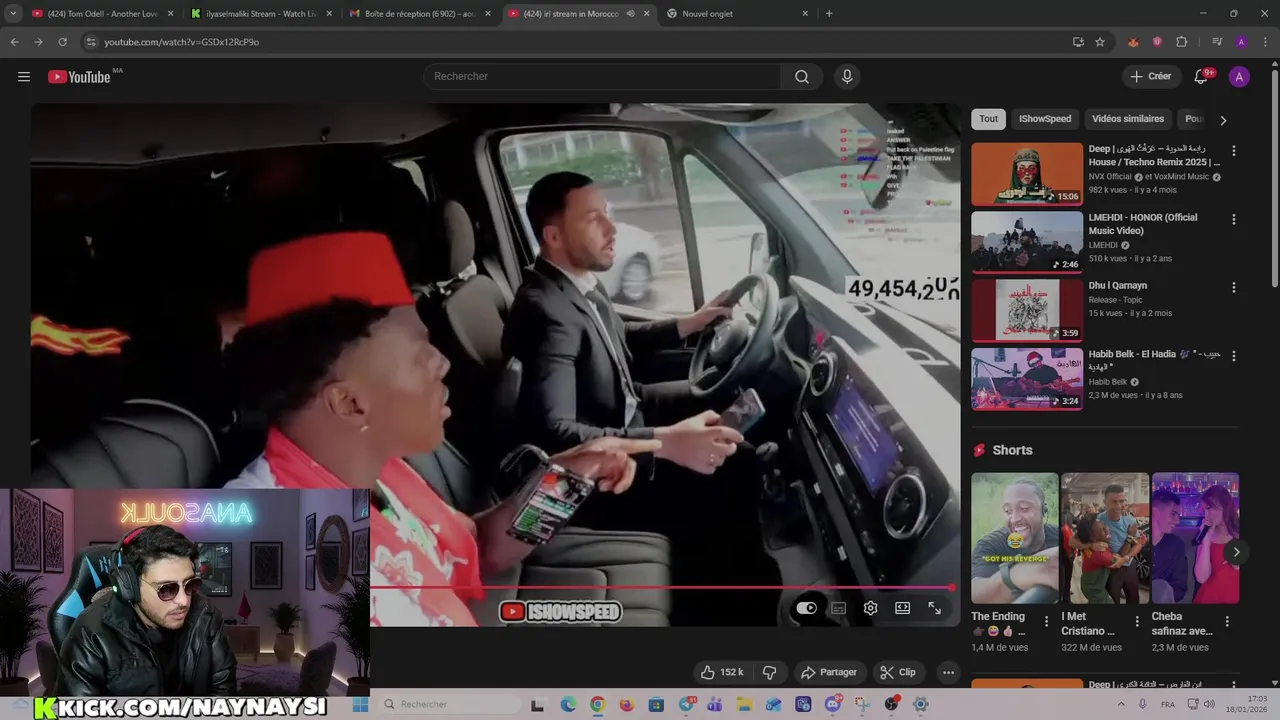This screenshot has height=720, width=1280.
Task: Enter fullscreen in the video player
Action: 934,608
